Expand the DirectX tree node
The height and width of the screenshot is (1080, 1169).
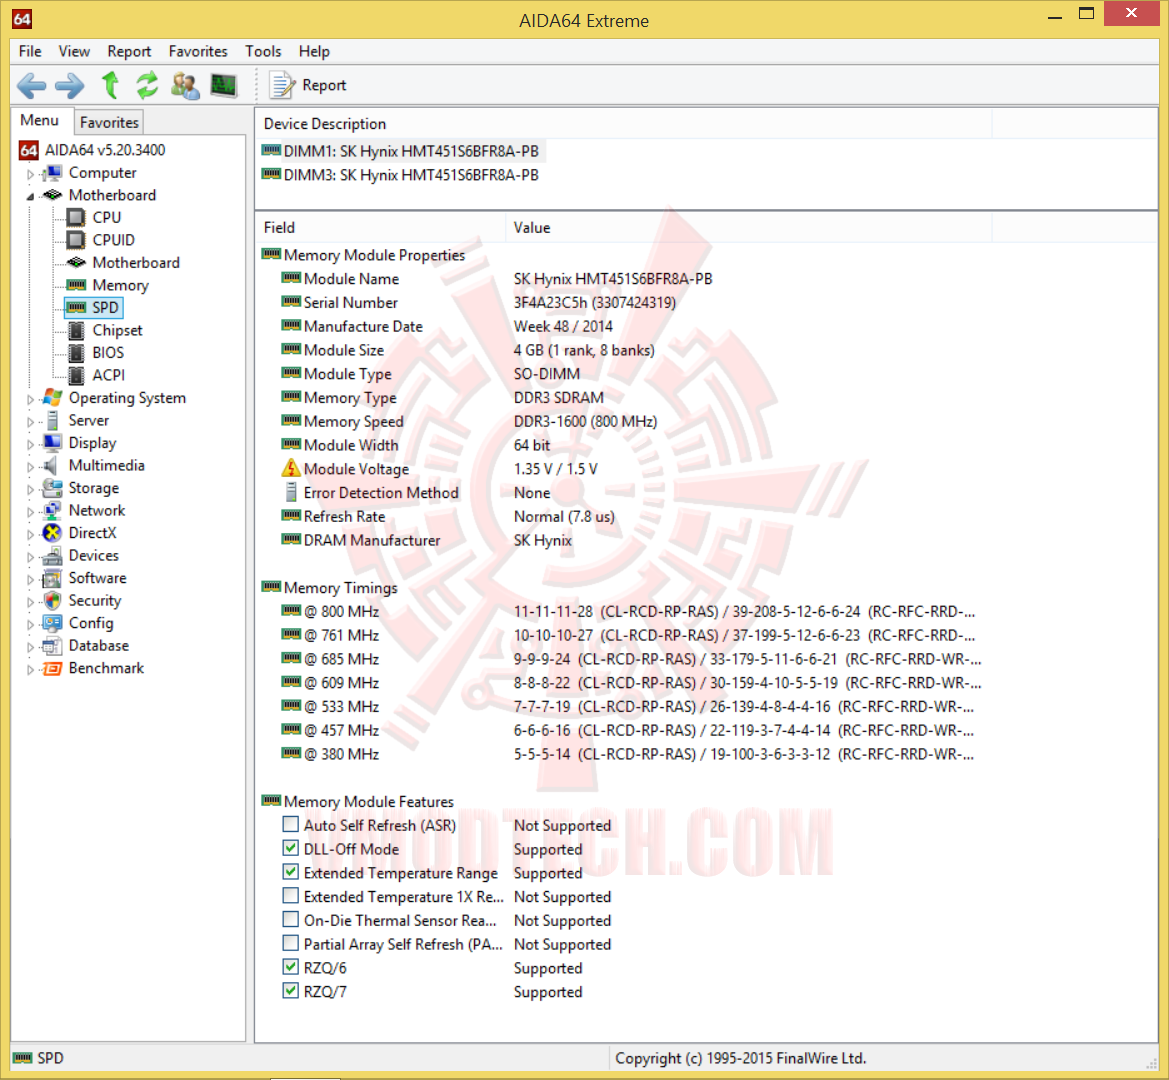point(30,534)
